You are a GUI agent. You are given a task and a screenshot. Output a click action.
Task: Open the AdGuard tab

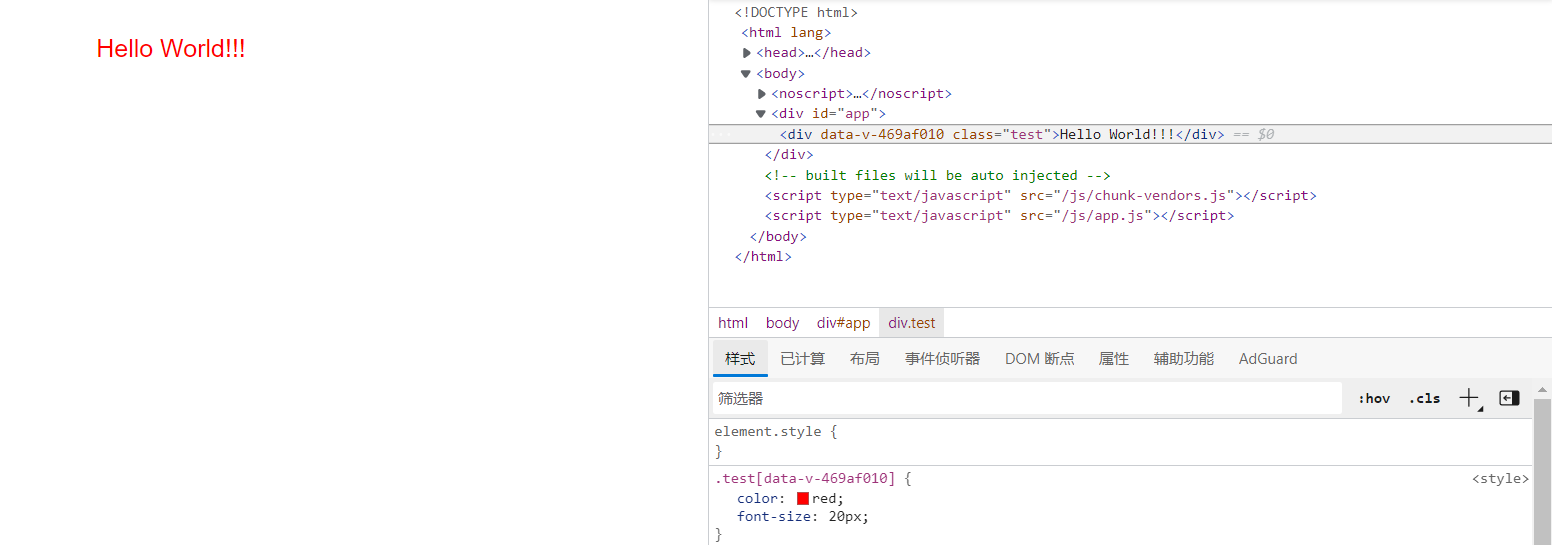pos(1268,358)
